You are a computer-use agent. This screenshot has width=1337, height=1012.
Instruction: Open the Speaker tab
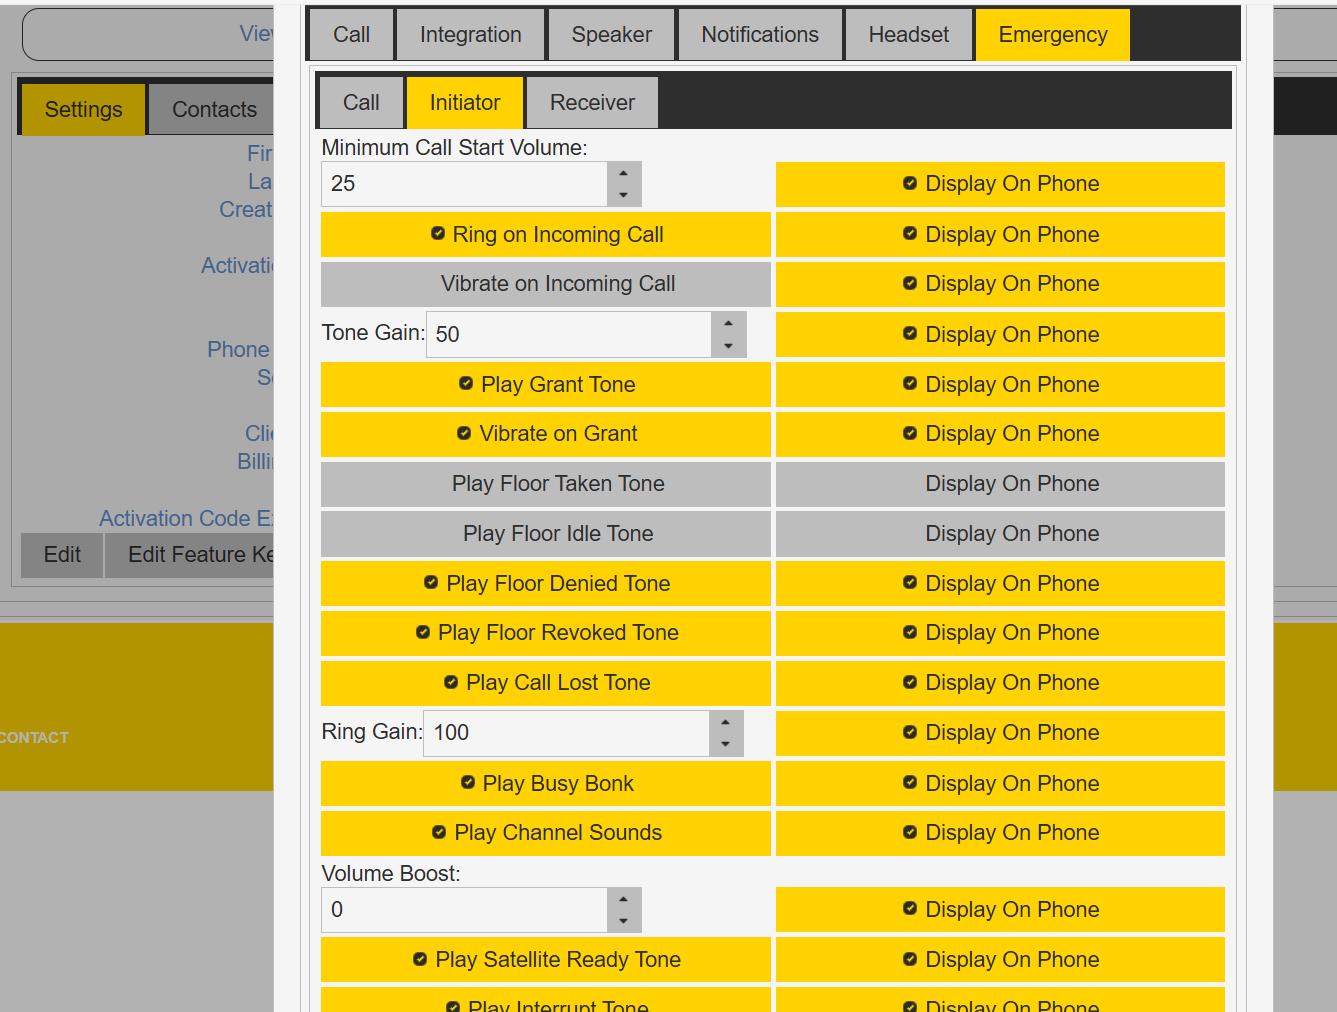(x=612, y=35)
